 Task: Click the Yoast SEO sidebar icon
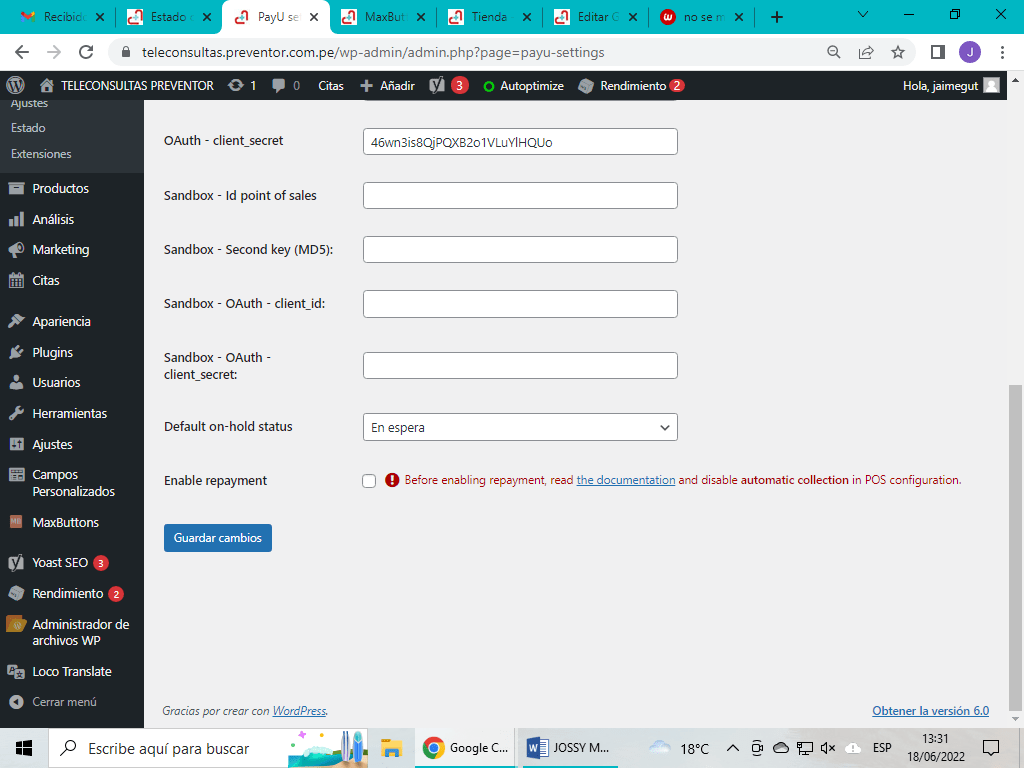coord(16,562)
